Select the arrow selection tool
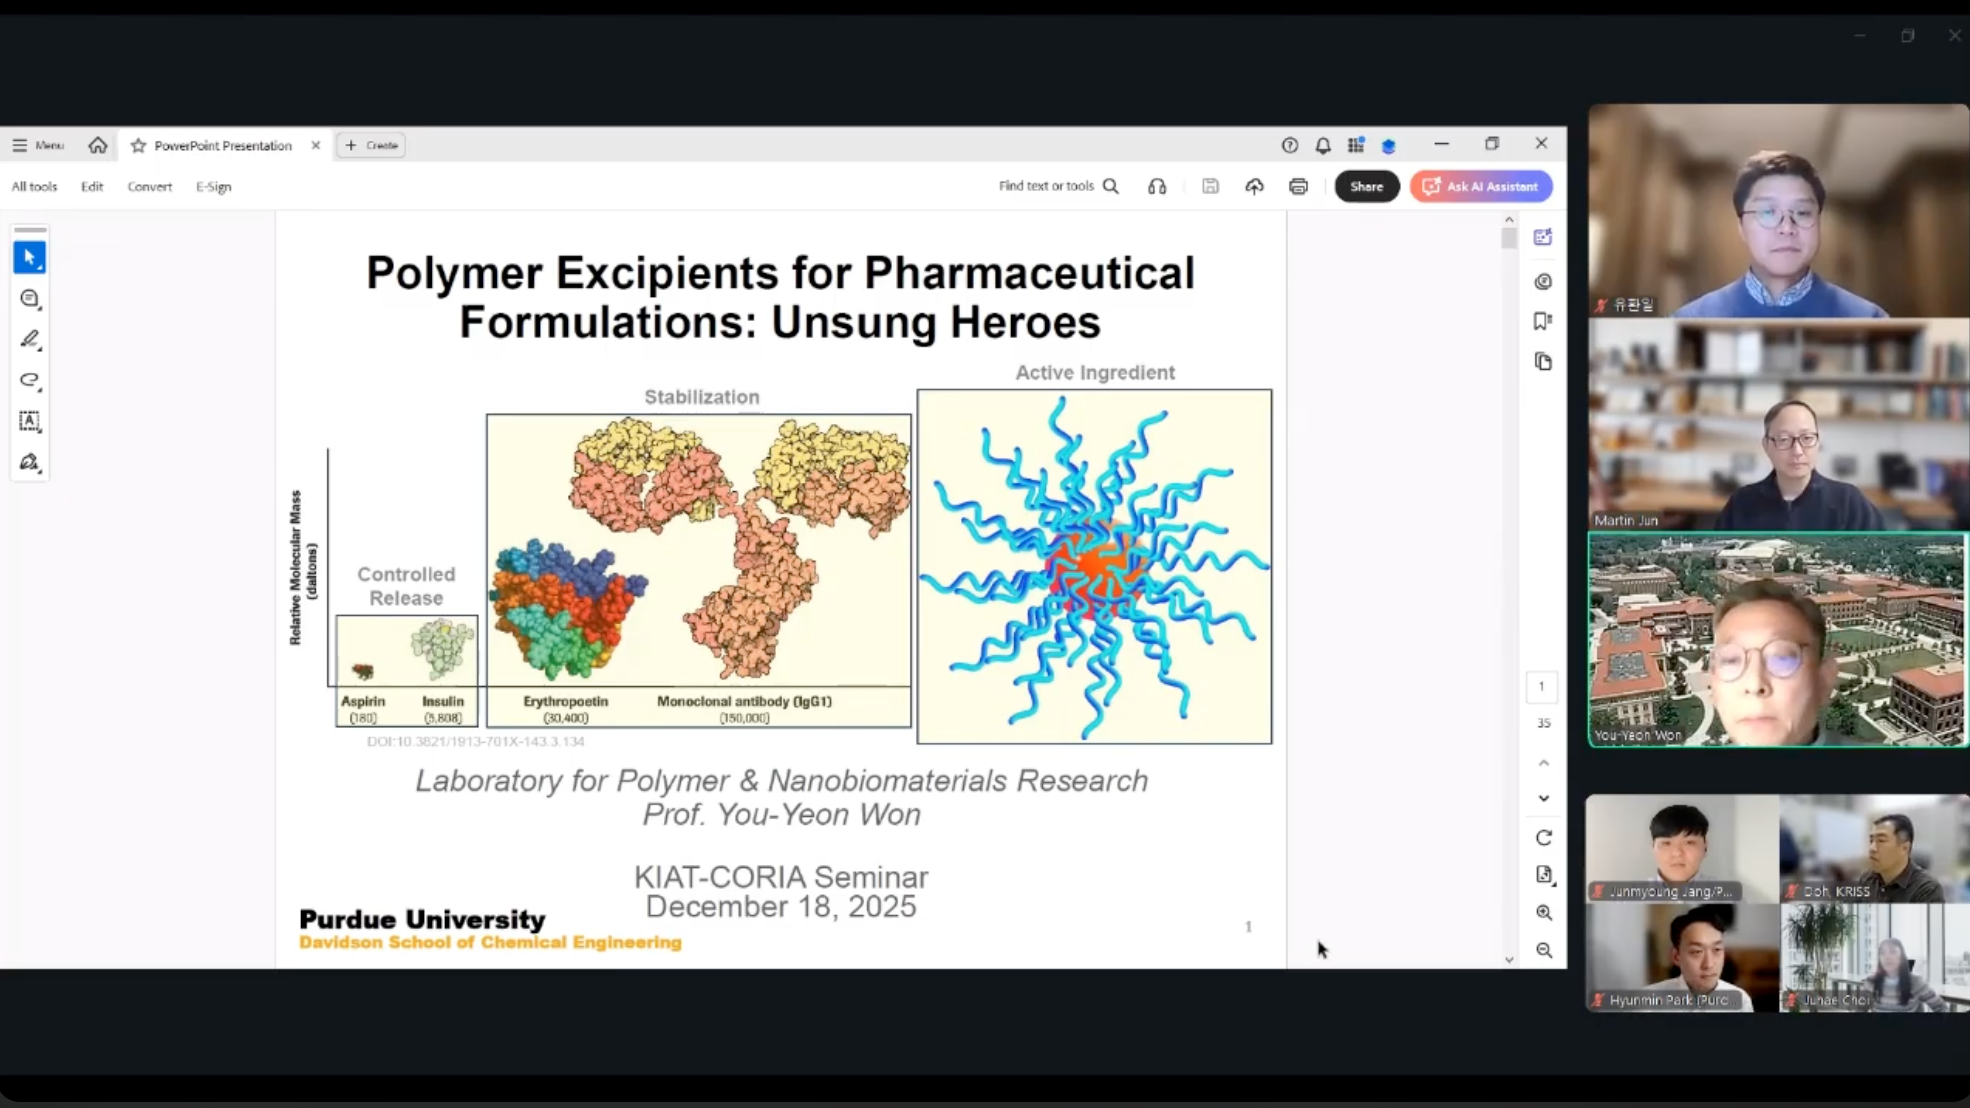The width and height of the screenshot is (1970, 1108). (x=29, y=258)
